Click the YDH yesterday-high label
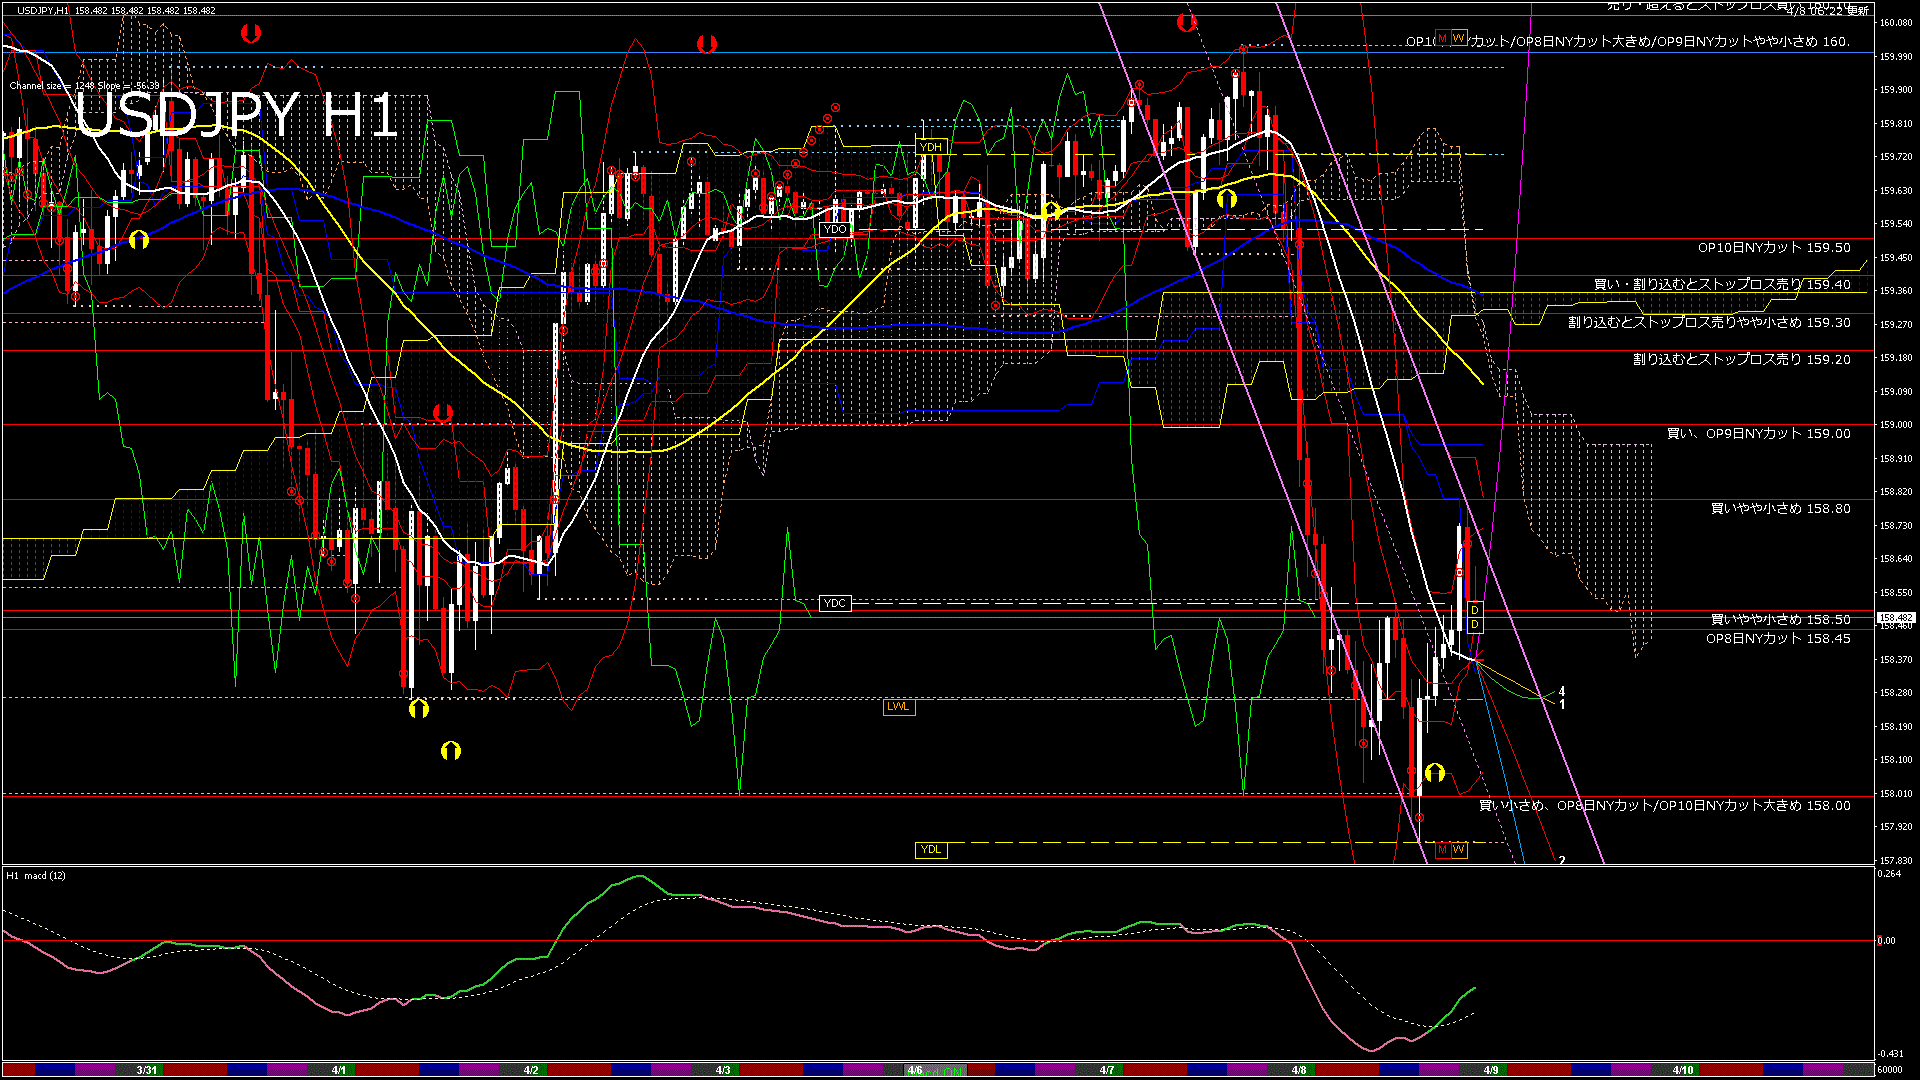Screen dimensions: 1920x1080 click(x=931, y=147)
